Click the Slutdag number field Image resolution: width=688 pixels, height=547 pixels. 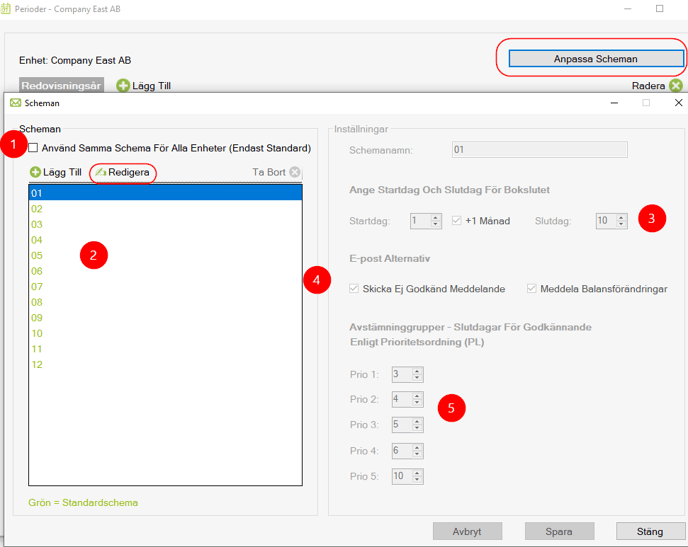pyautogui.click(x=606, y=221)
